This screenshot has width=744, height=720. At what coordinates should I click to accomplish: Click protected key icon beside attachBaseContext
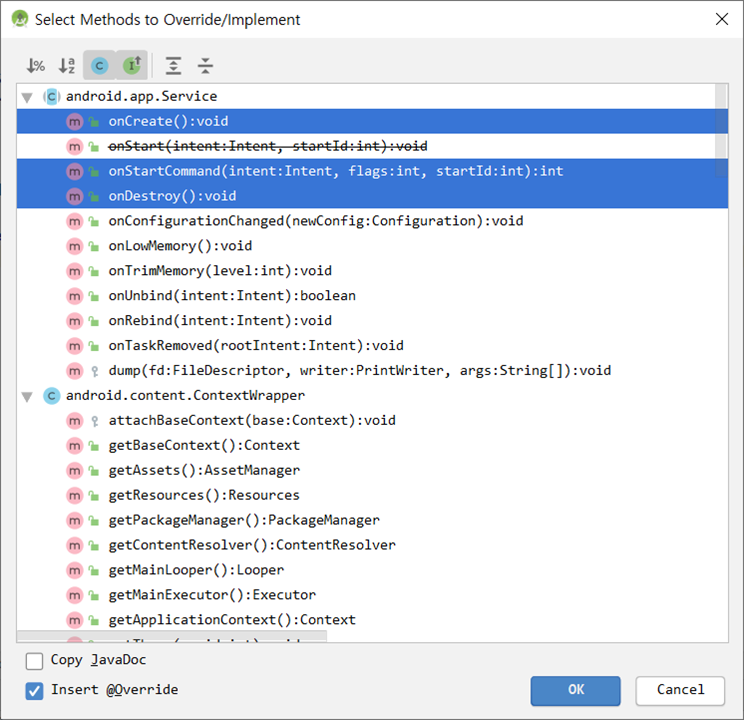(x=94, y=421)
